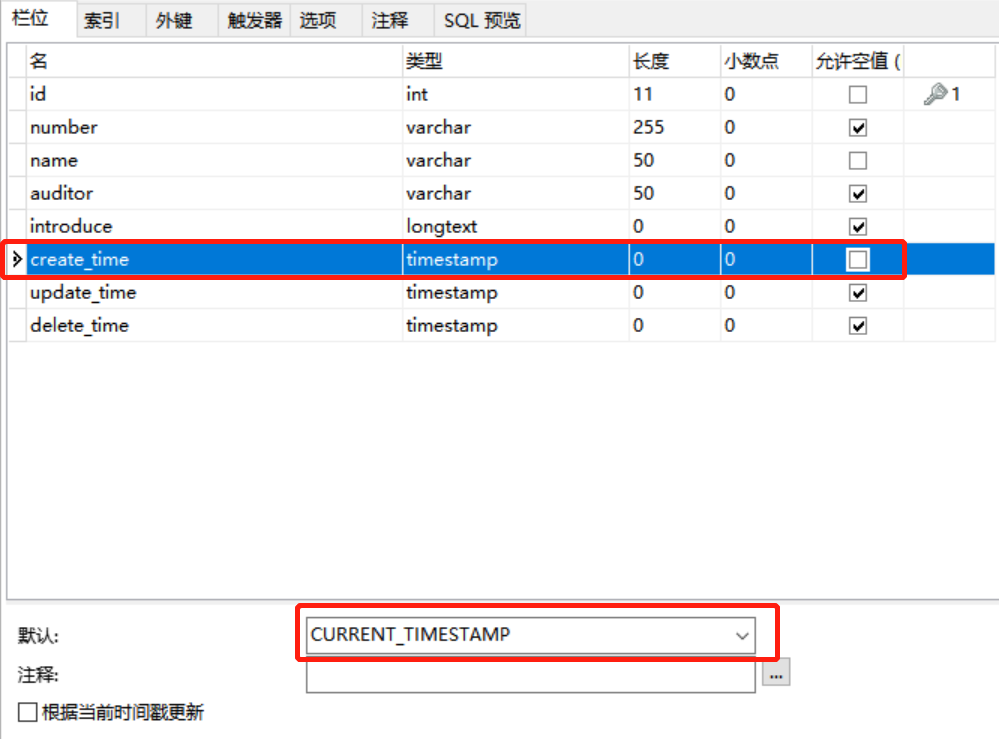Click the length 11 cell of id
The height and width of the screenshot is (739, 999).
click(675, 94)
